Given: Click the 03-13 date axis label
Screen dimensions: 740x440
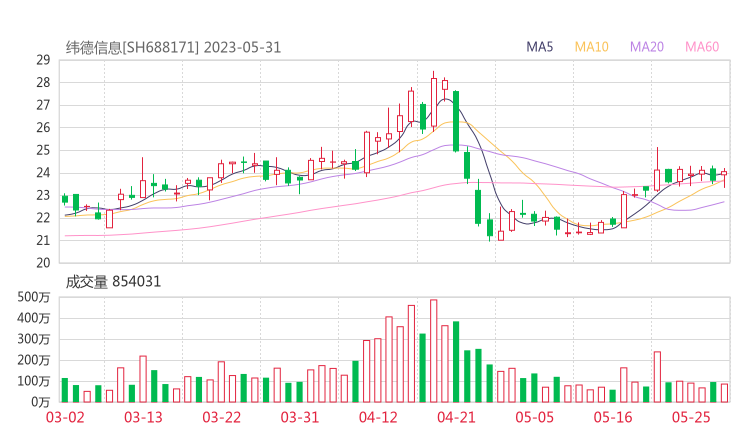Looking at the screenshot, I should (x=143, y=417).
